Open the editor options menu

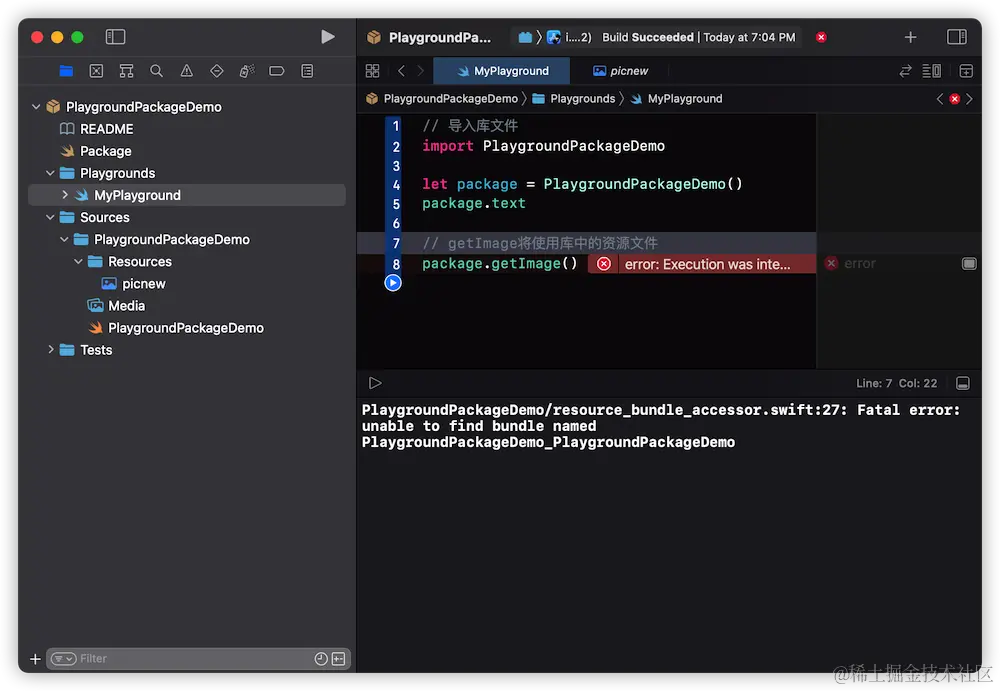coord(931,71)
